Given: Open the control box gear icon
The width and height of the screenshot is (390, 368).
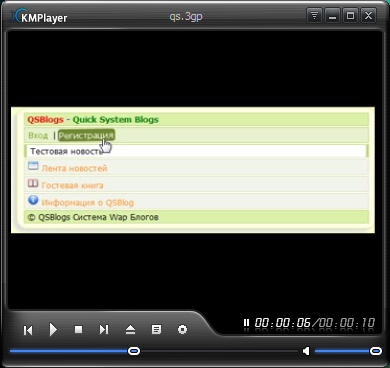Looking at the screenshot, I should [x=182, y=329].
